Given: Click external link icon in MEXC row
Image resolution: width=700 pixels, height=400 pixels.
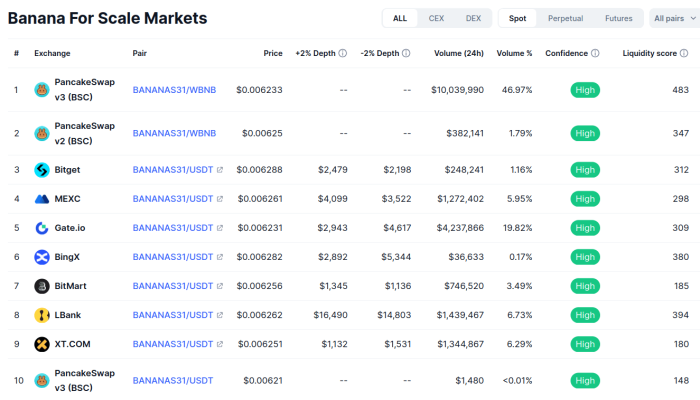Looking at the screenshot, I should (220, 199).
